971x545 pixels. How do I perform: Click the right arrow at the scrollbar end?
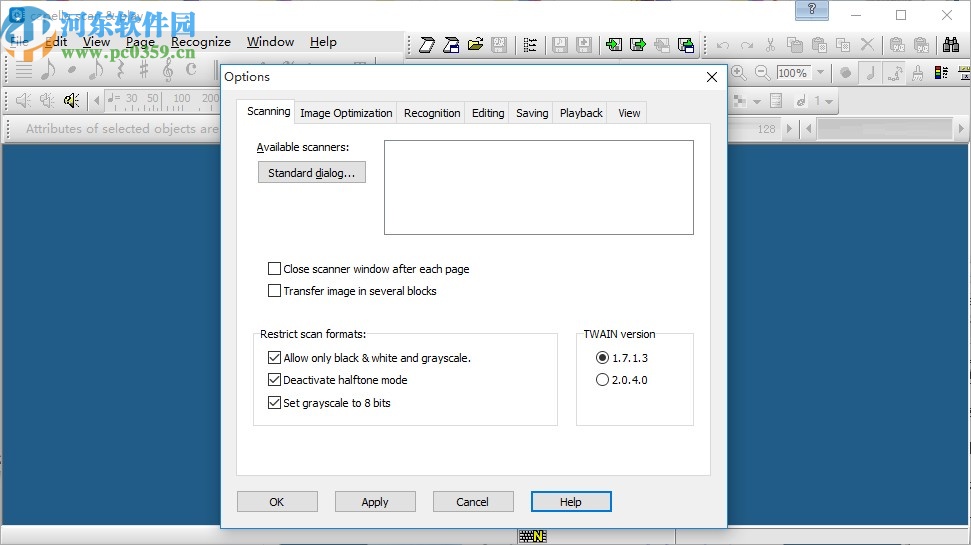960,129
